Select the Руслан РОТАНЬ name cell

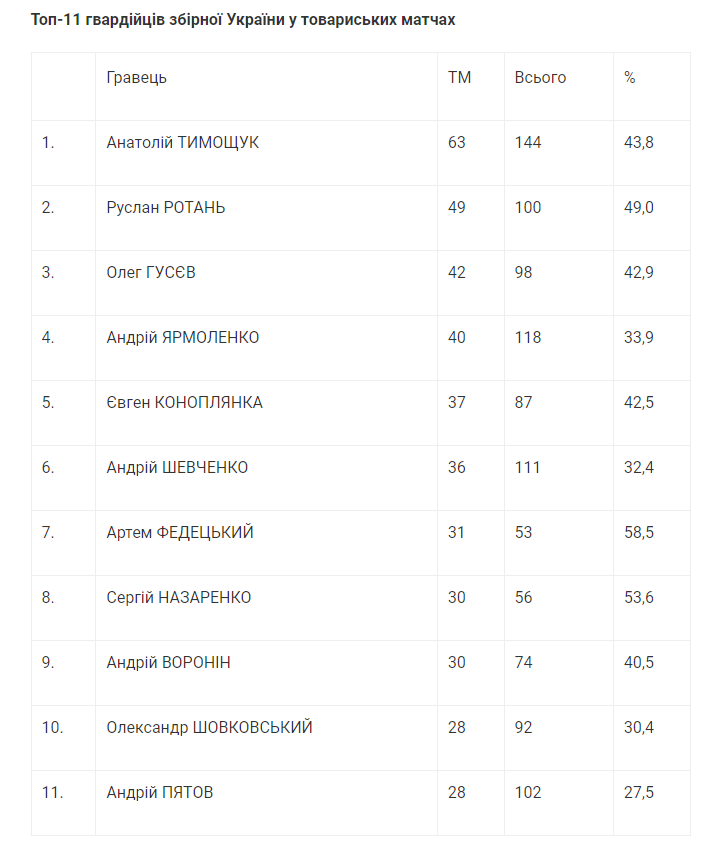166,208
